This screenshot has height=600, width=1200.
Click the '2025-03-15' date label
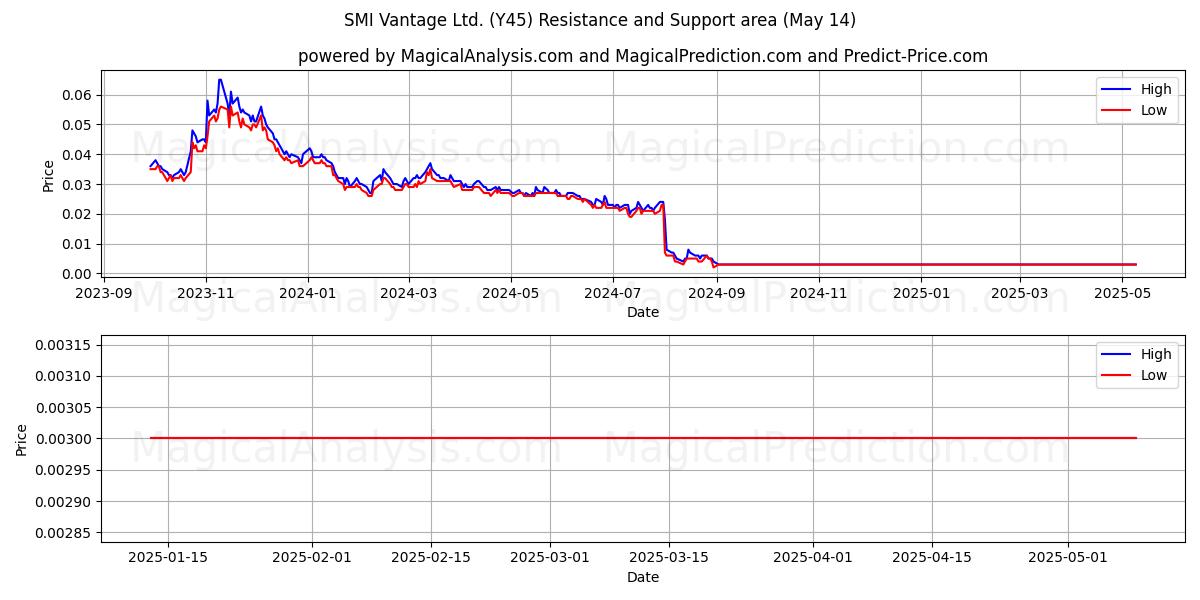671,558
